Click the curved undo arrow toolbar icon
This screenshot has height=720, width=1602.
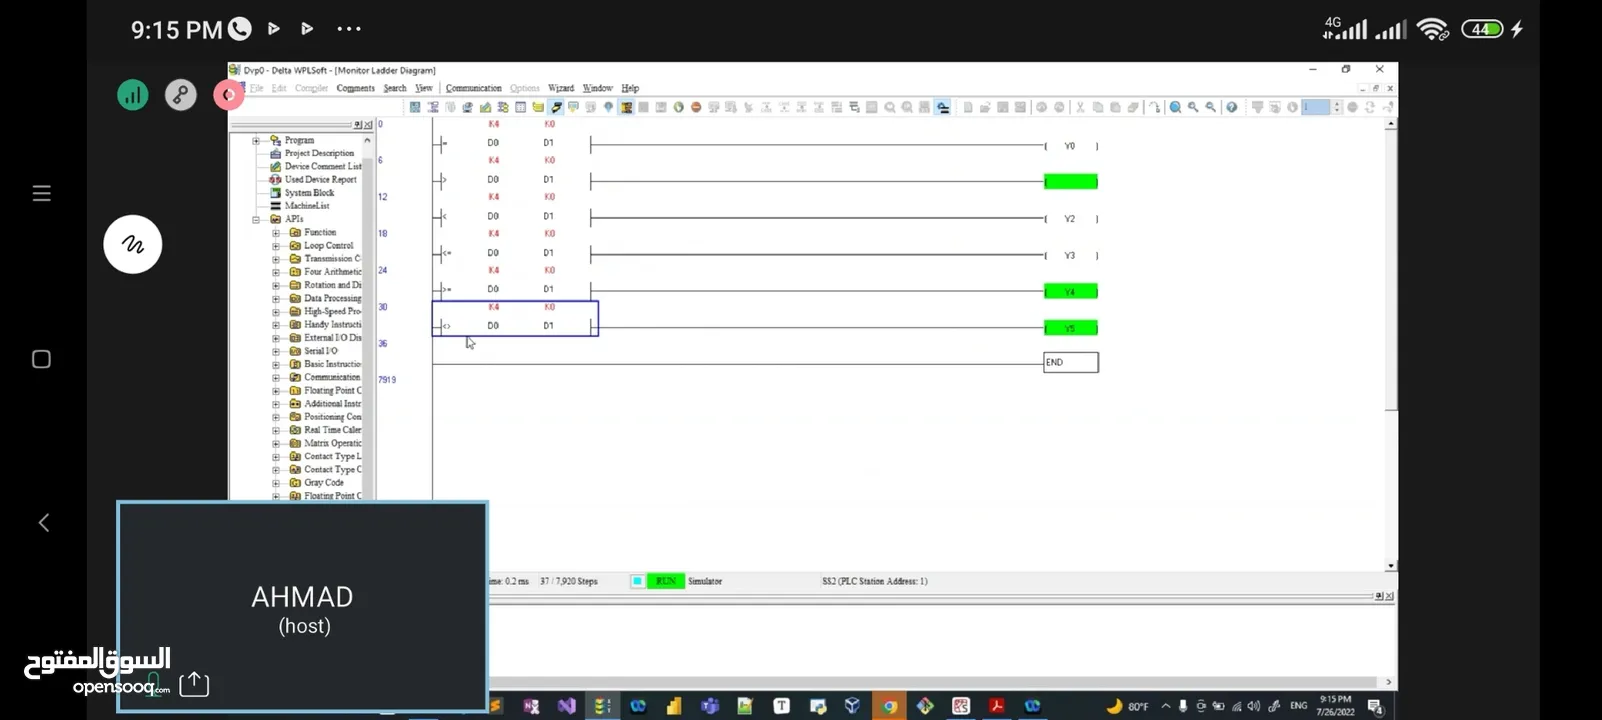pos(1155,107)
